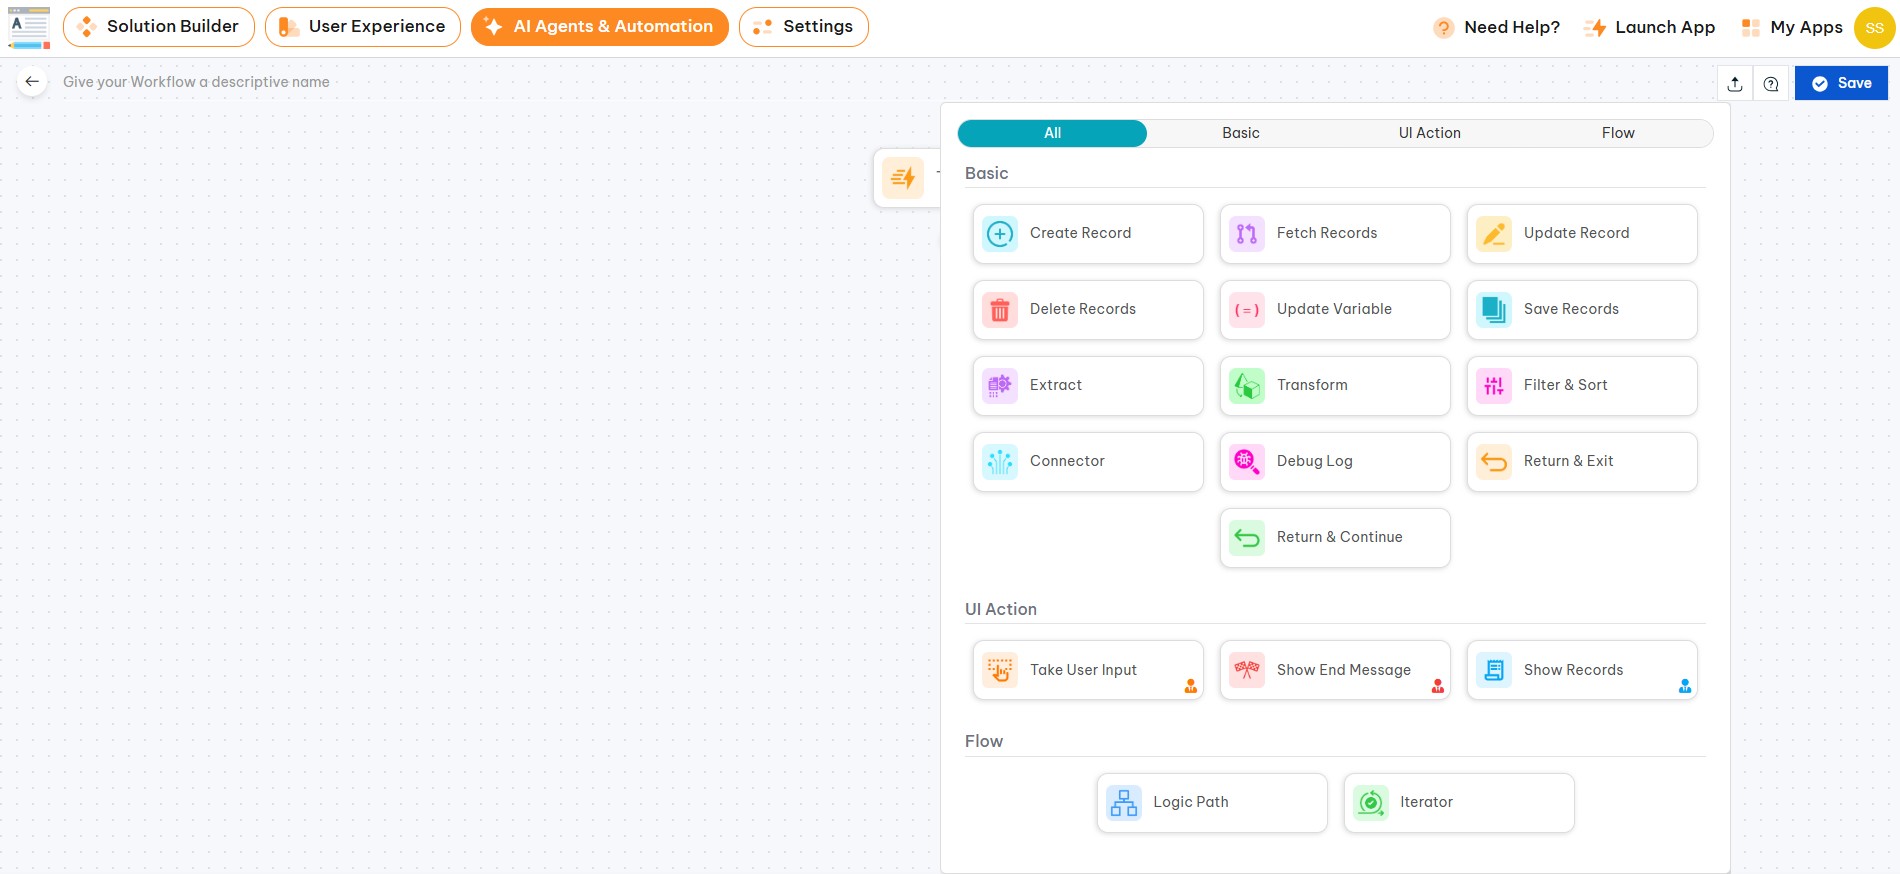
Task: Click the workflow trigger node icon
Action: click(x=903, y=178)
